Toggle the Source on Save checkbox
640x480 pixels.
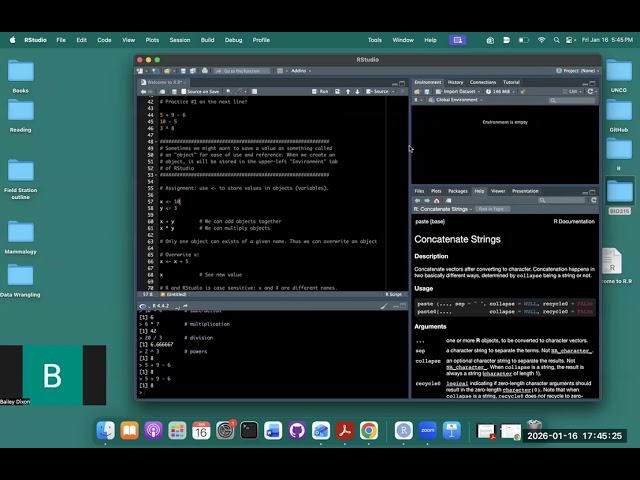[184, 91]
